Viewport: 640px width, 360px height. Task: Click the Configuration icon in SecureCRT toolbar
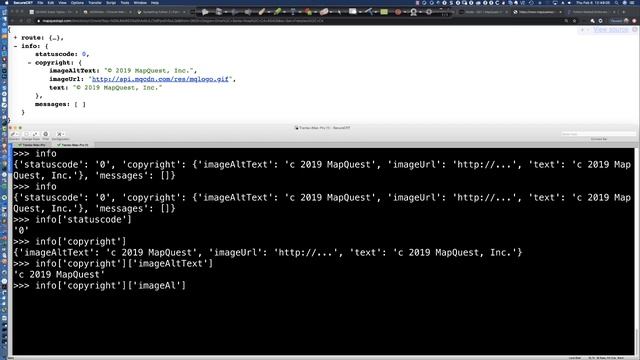60,134
